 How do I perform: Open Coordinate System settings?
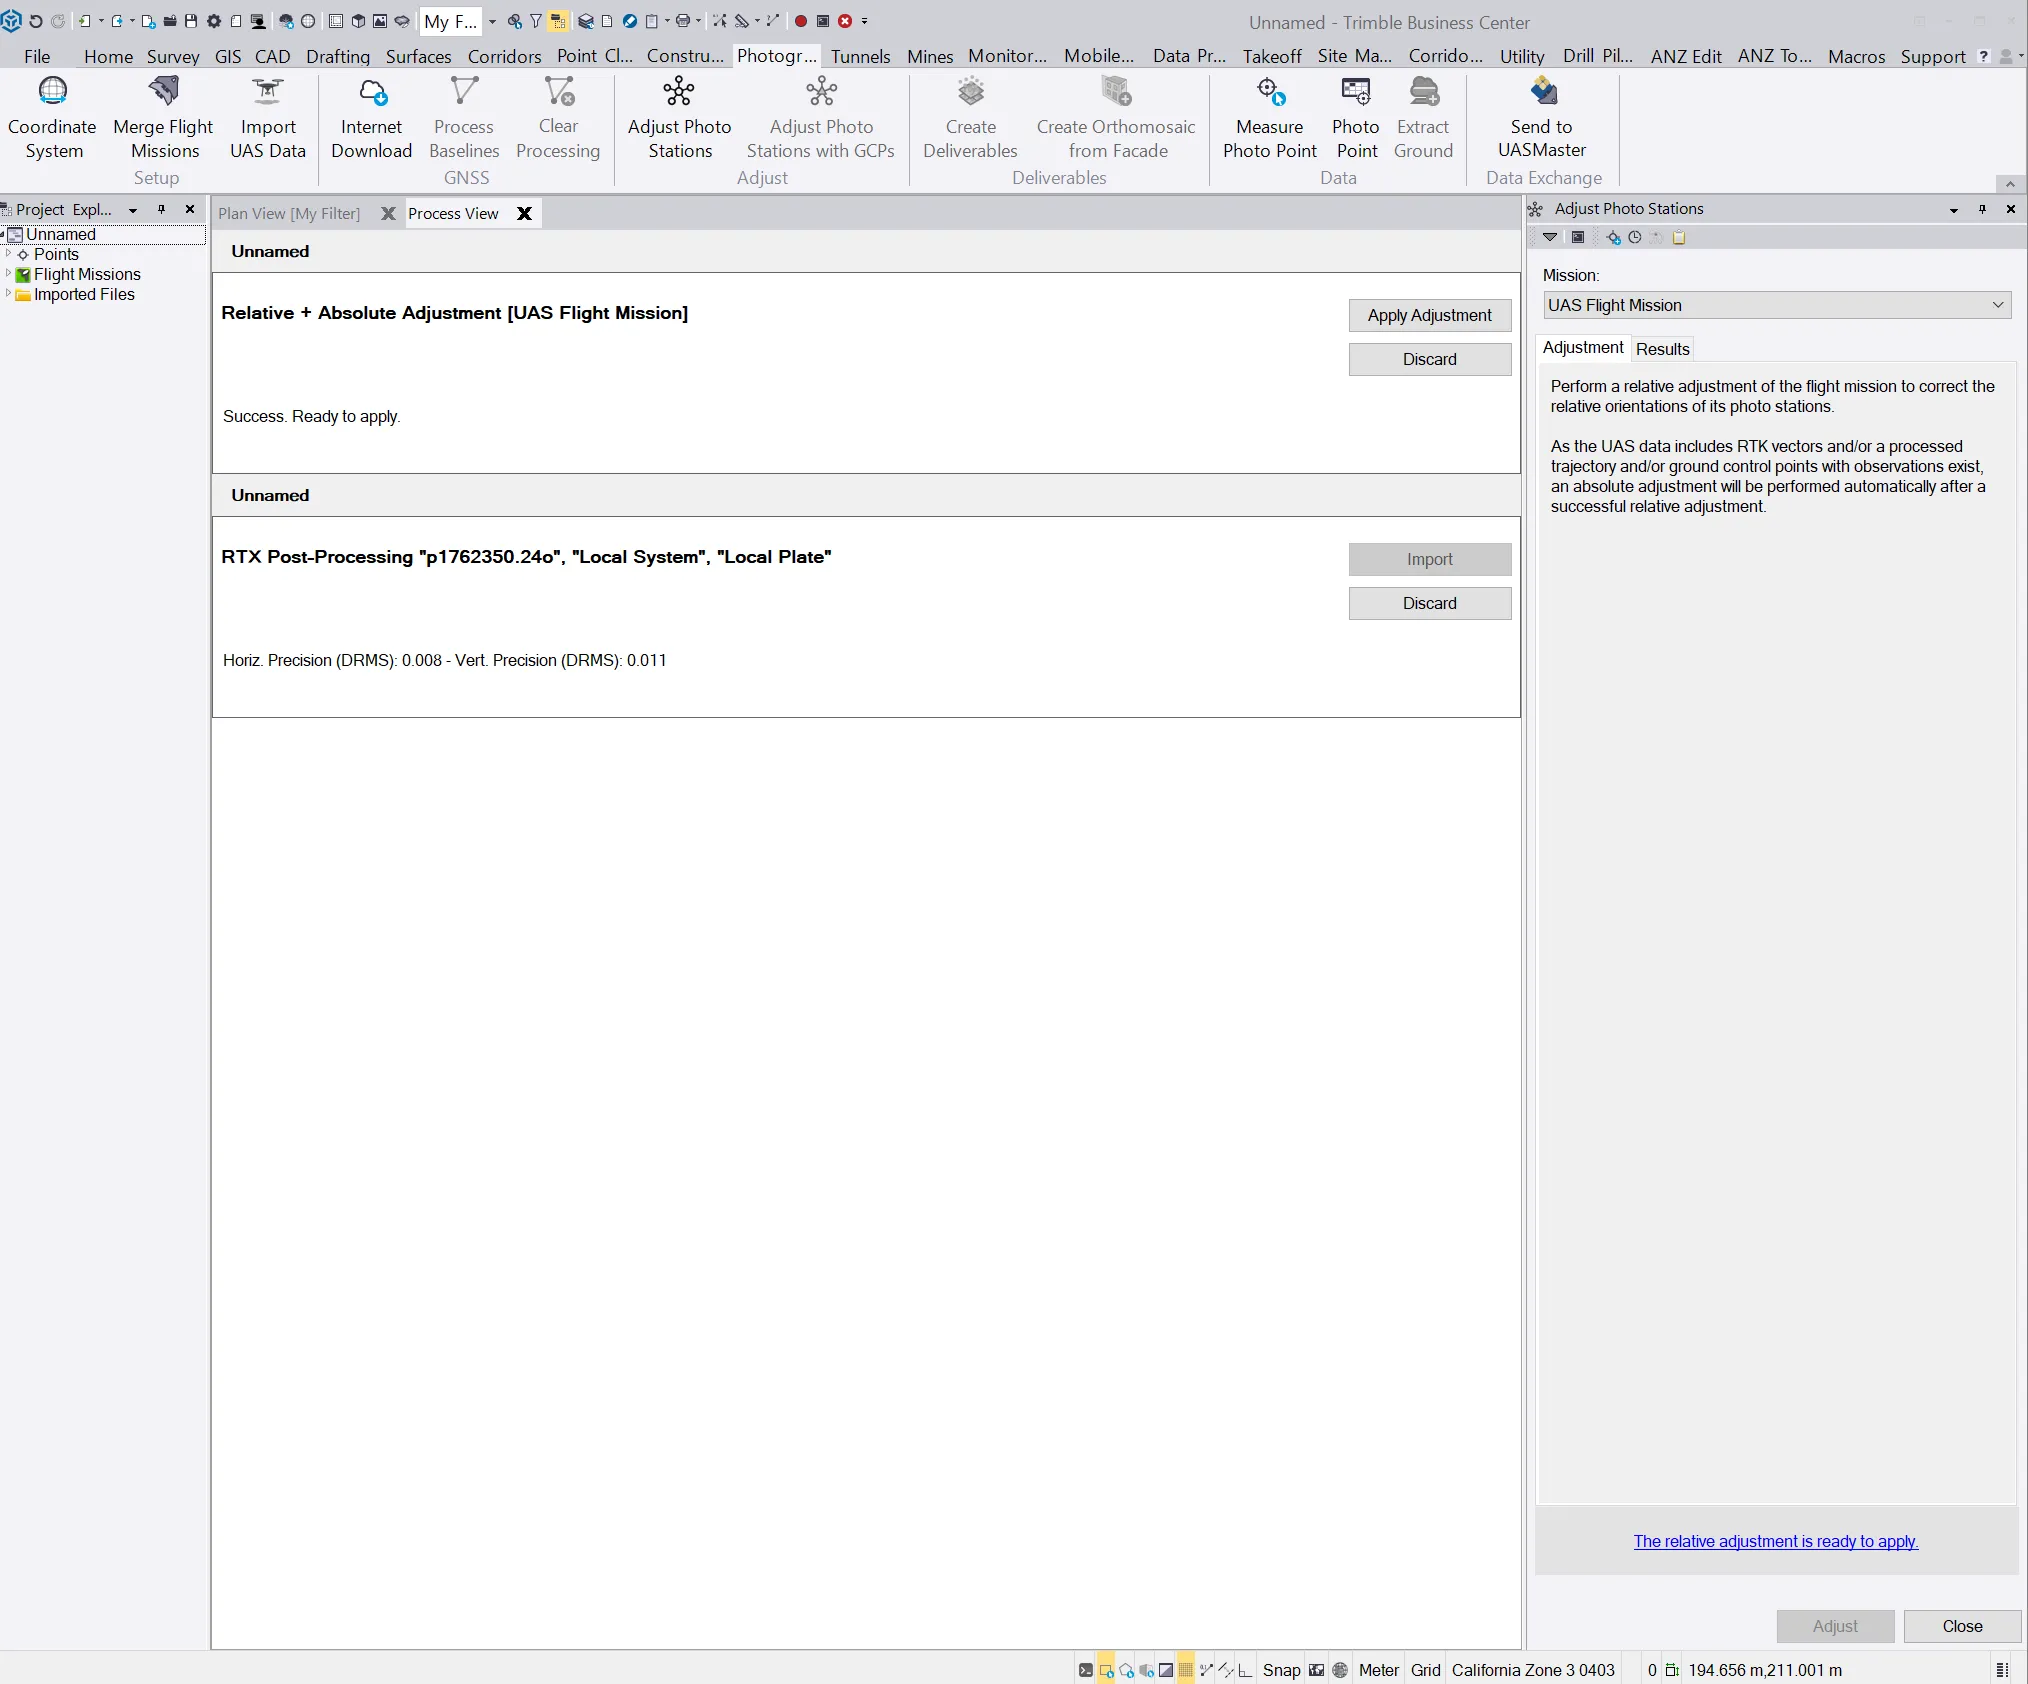point(52,118)
